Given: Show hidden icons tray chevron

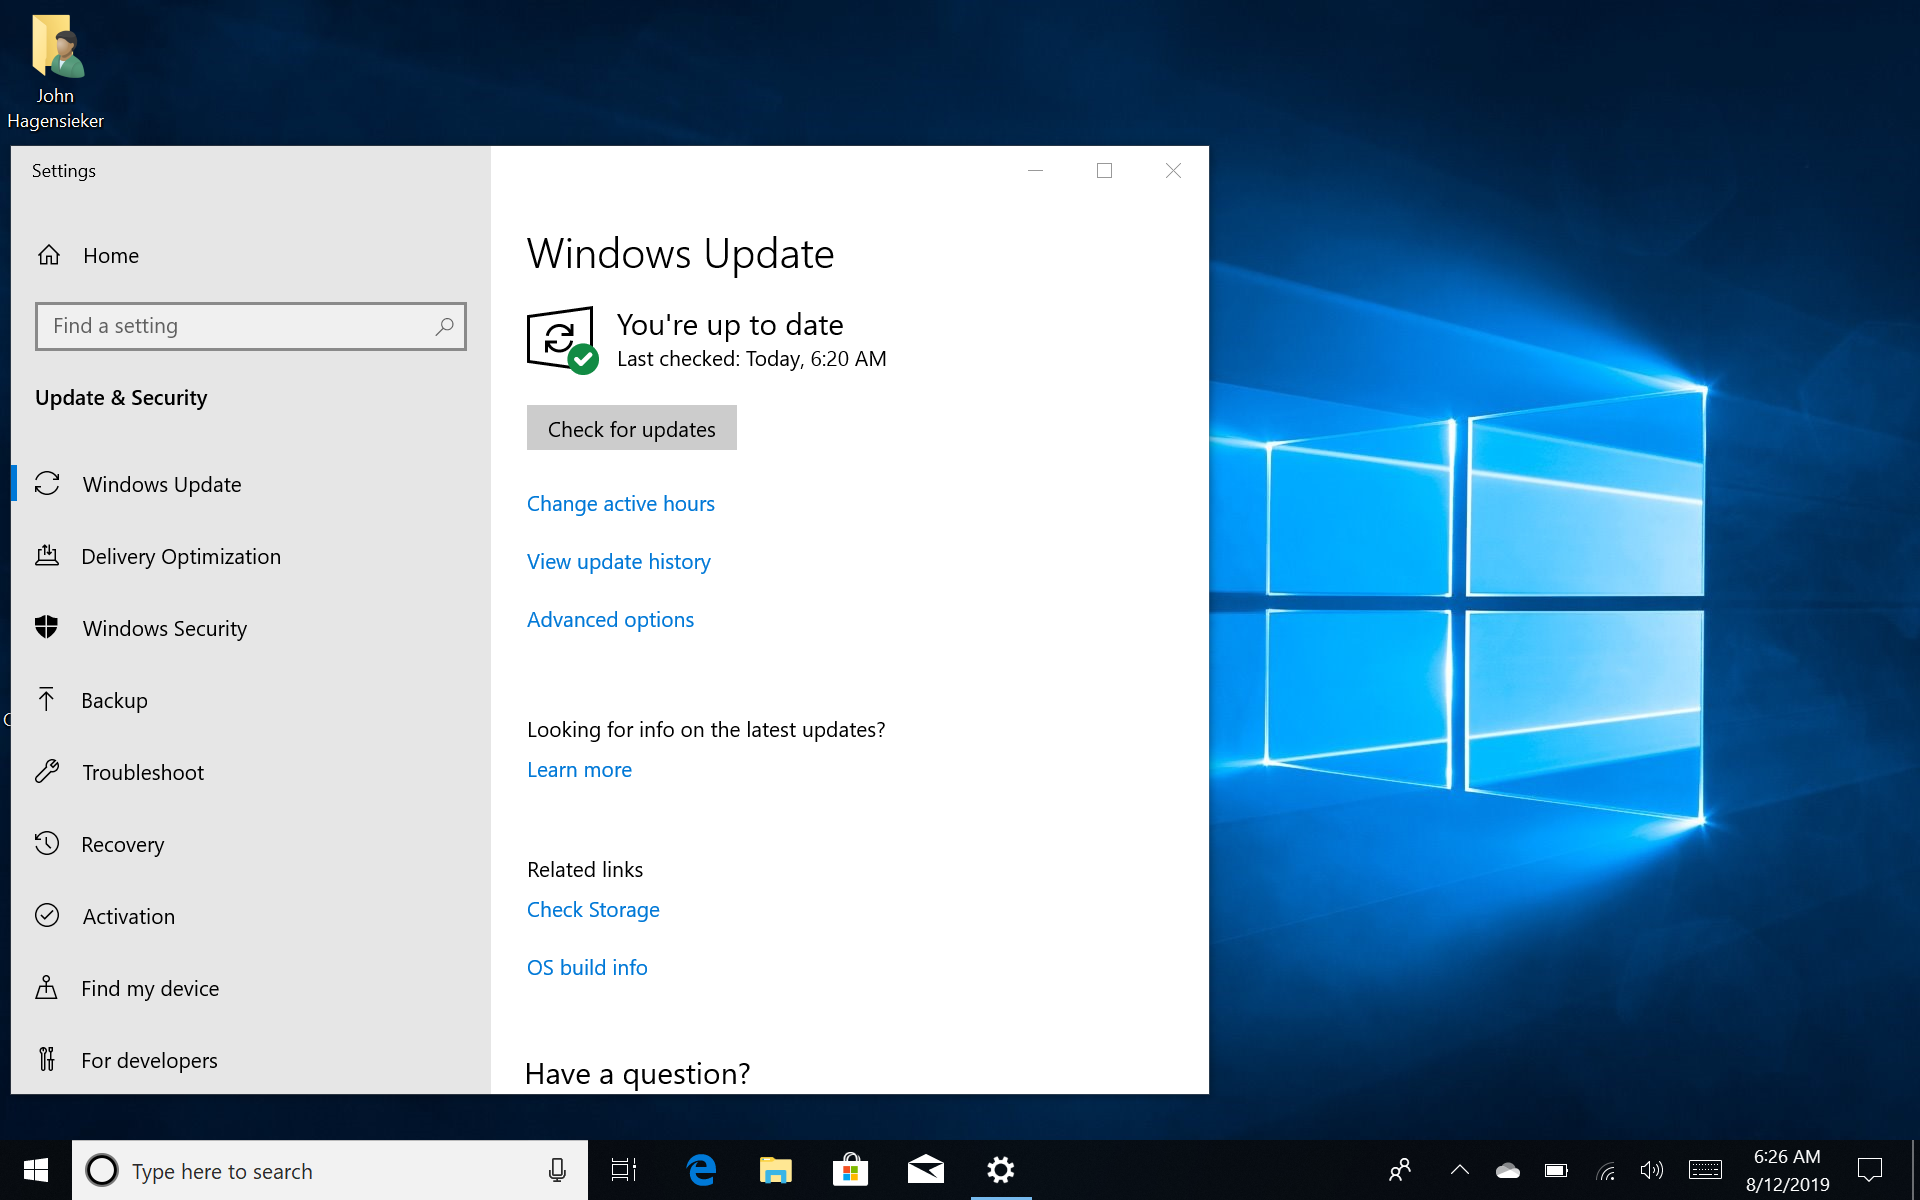Looking at the screenshot, I should [1460, 1170].
